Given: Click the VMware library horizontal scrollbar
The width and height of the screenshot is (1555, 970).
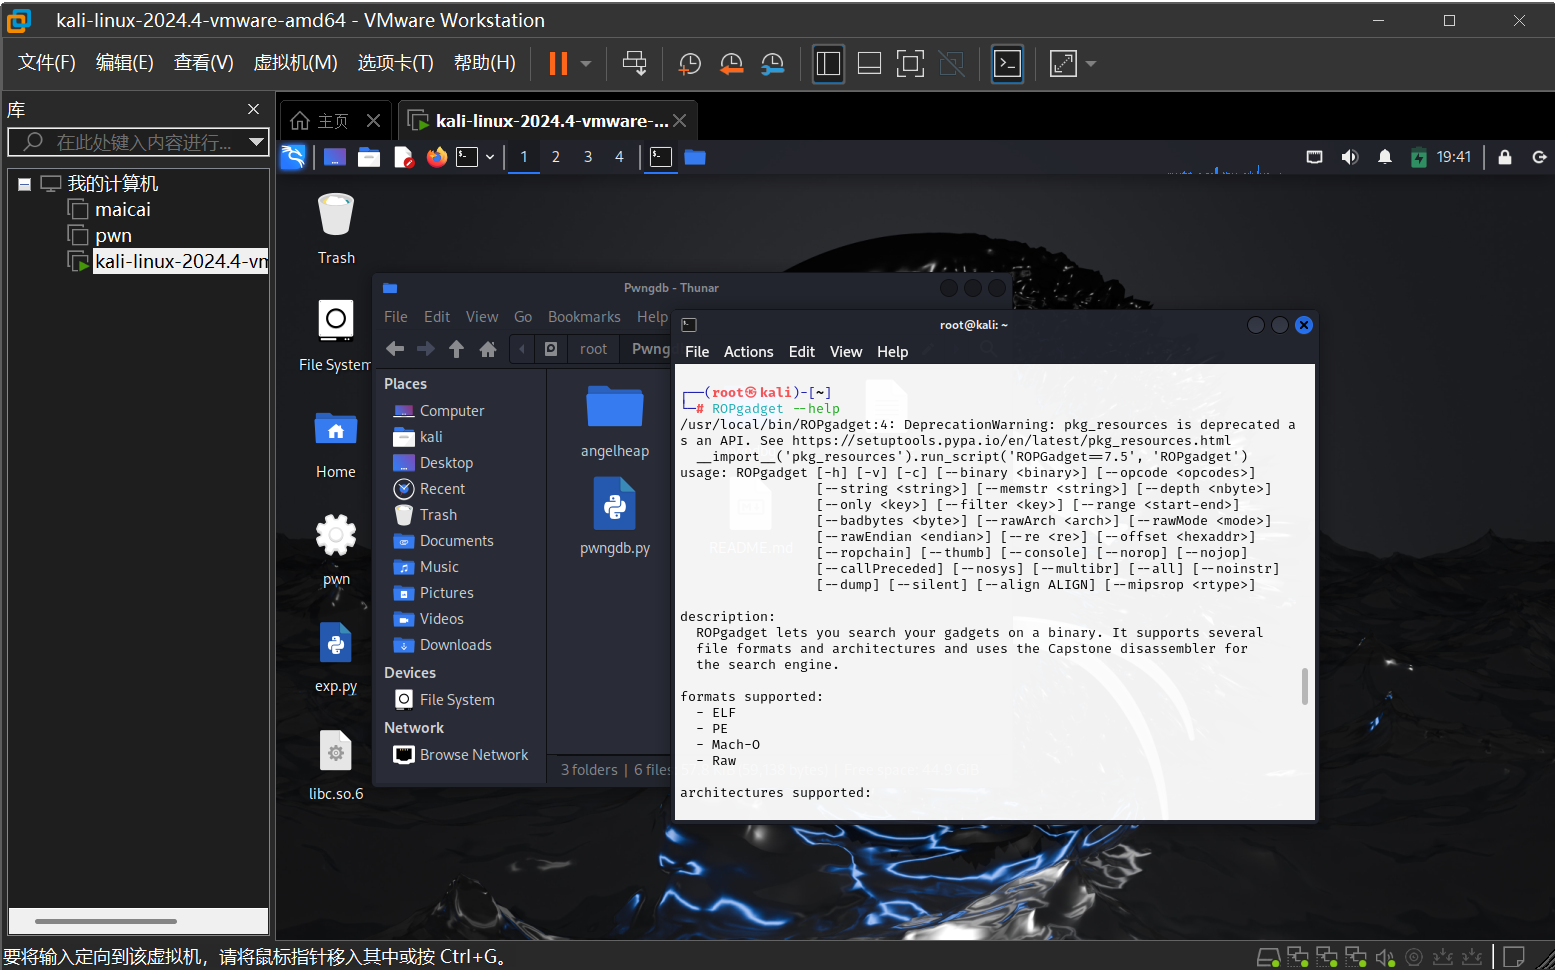Looking at the screenshot, I should pyautogui.click(x=106, y=921).
